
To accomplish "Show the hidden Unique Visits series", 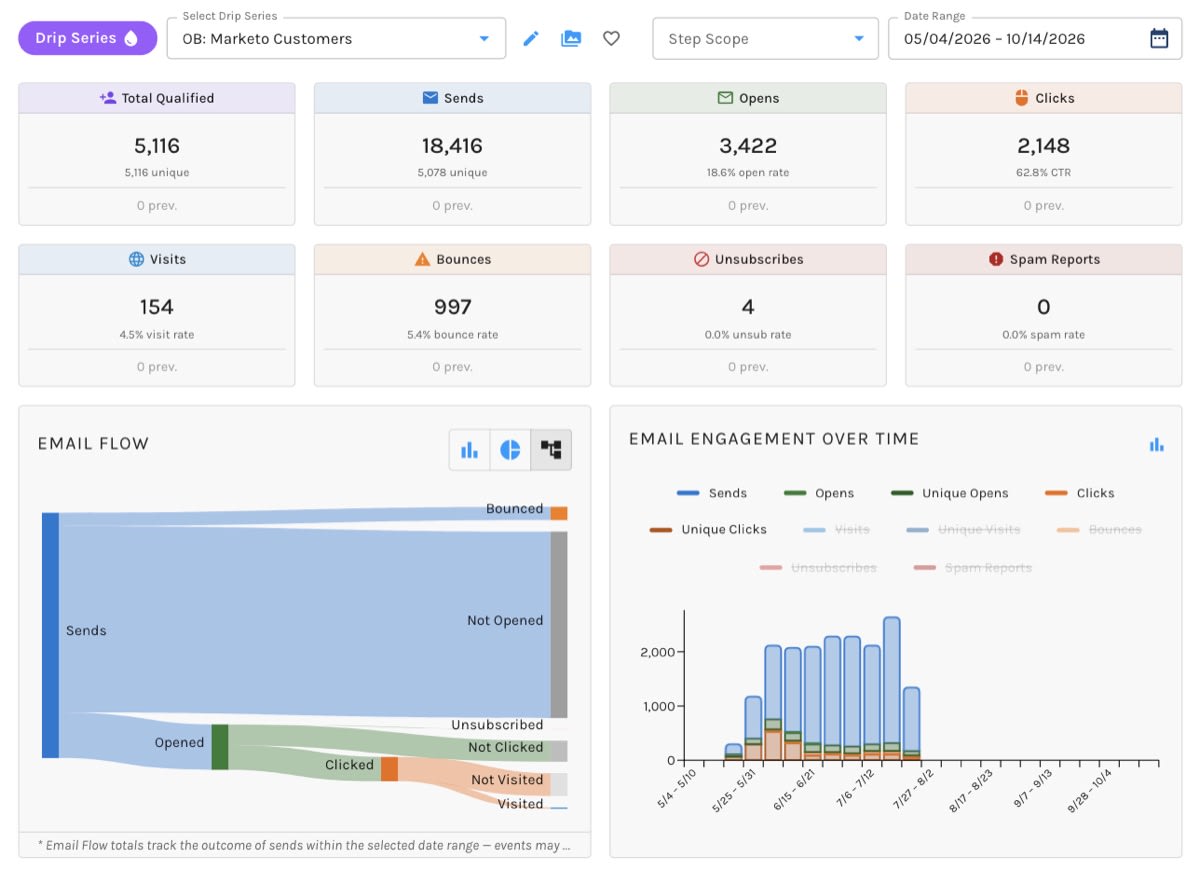I will (964, 530).
